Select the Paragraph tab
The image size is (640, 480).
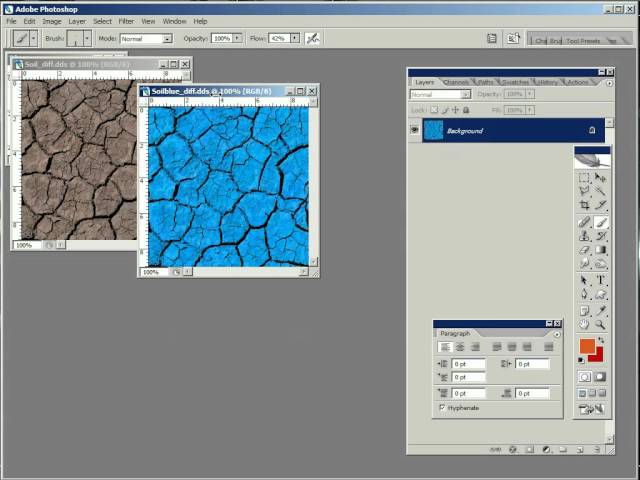(455, 333)
